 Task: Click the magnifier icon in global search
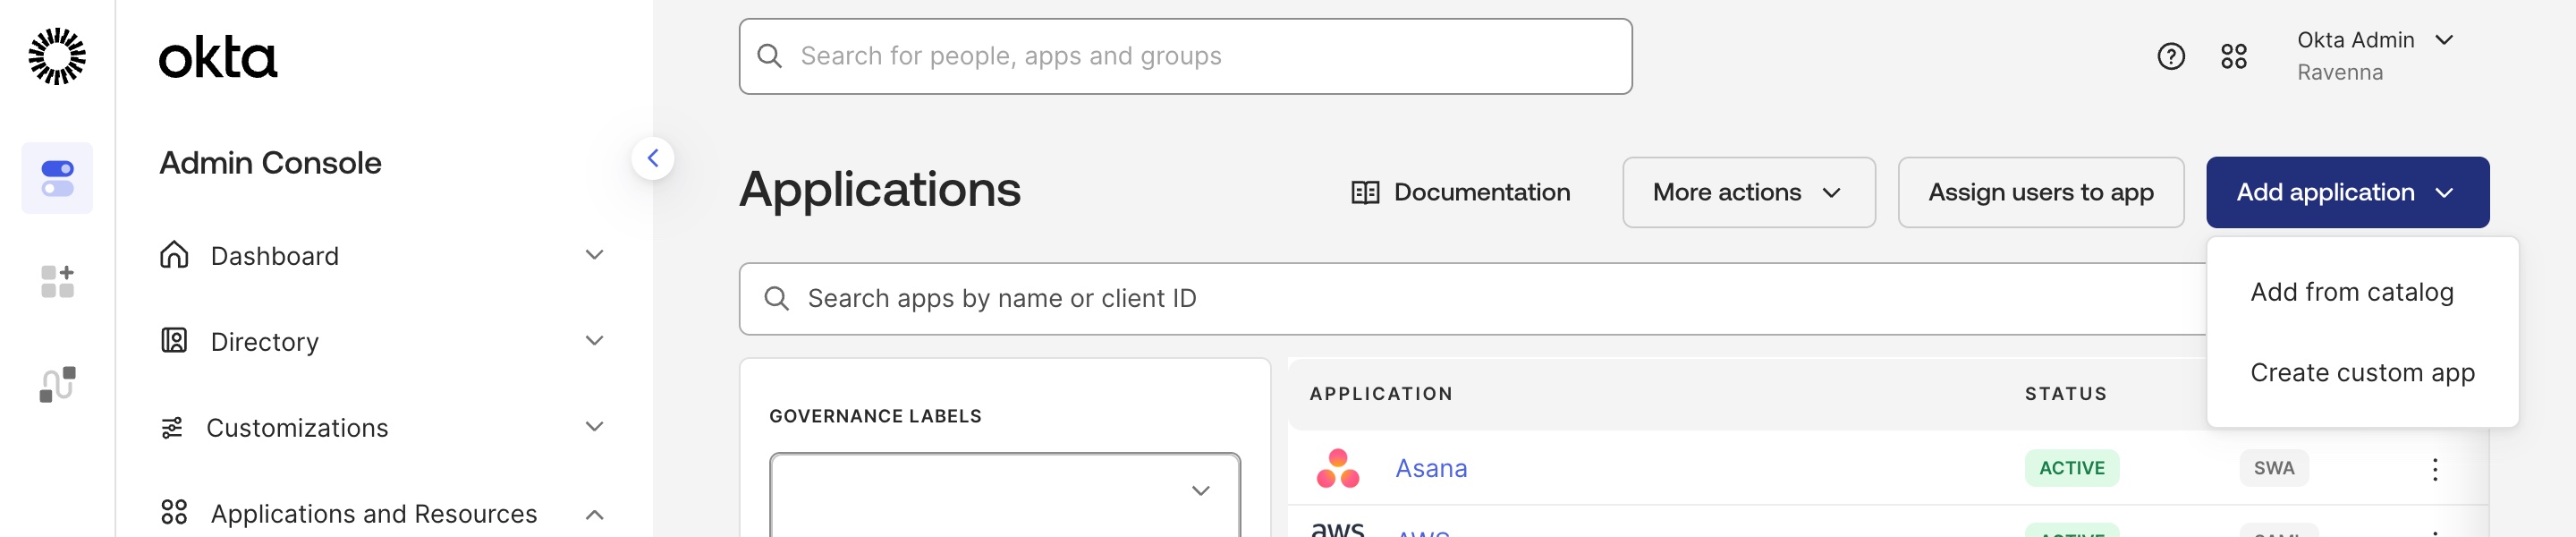pos(769,56)
